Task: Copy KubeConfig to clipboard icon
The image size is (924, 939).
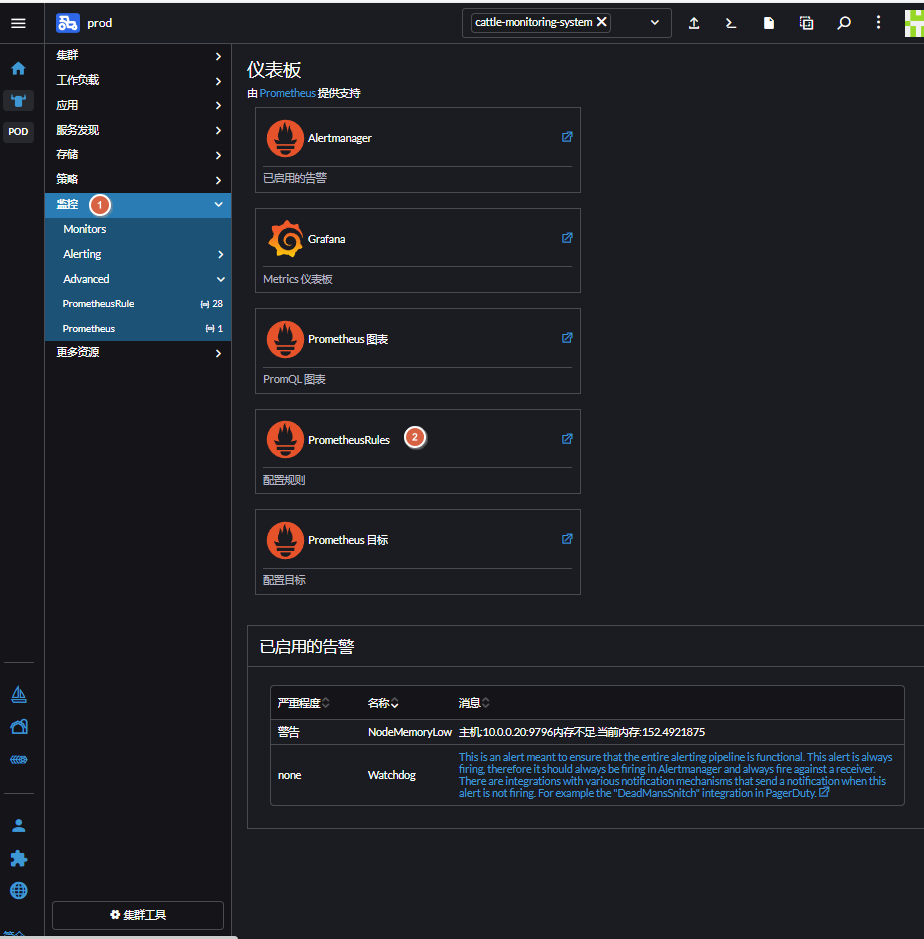Action: (x=807, y=23)
